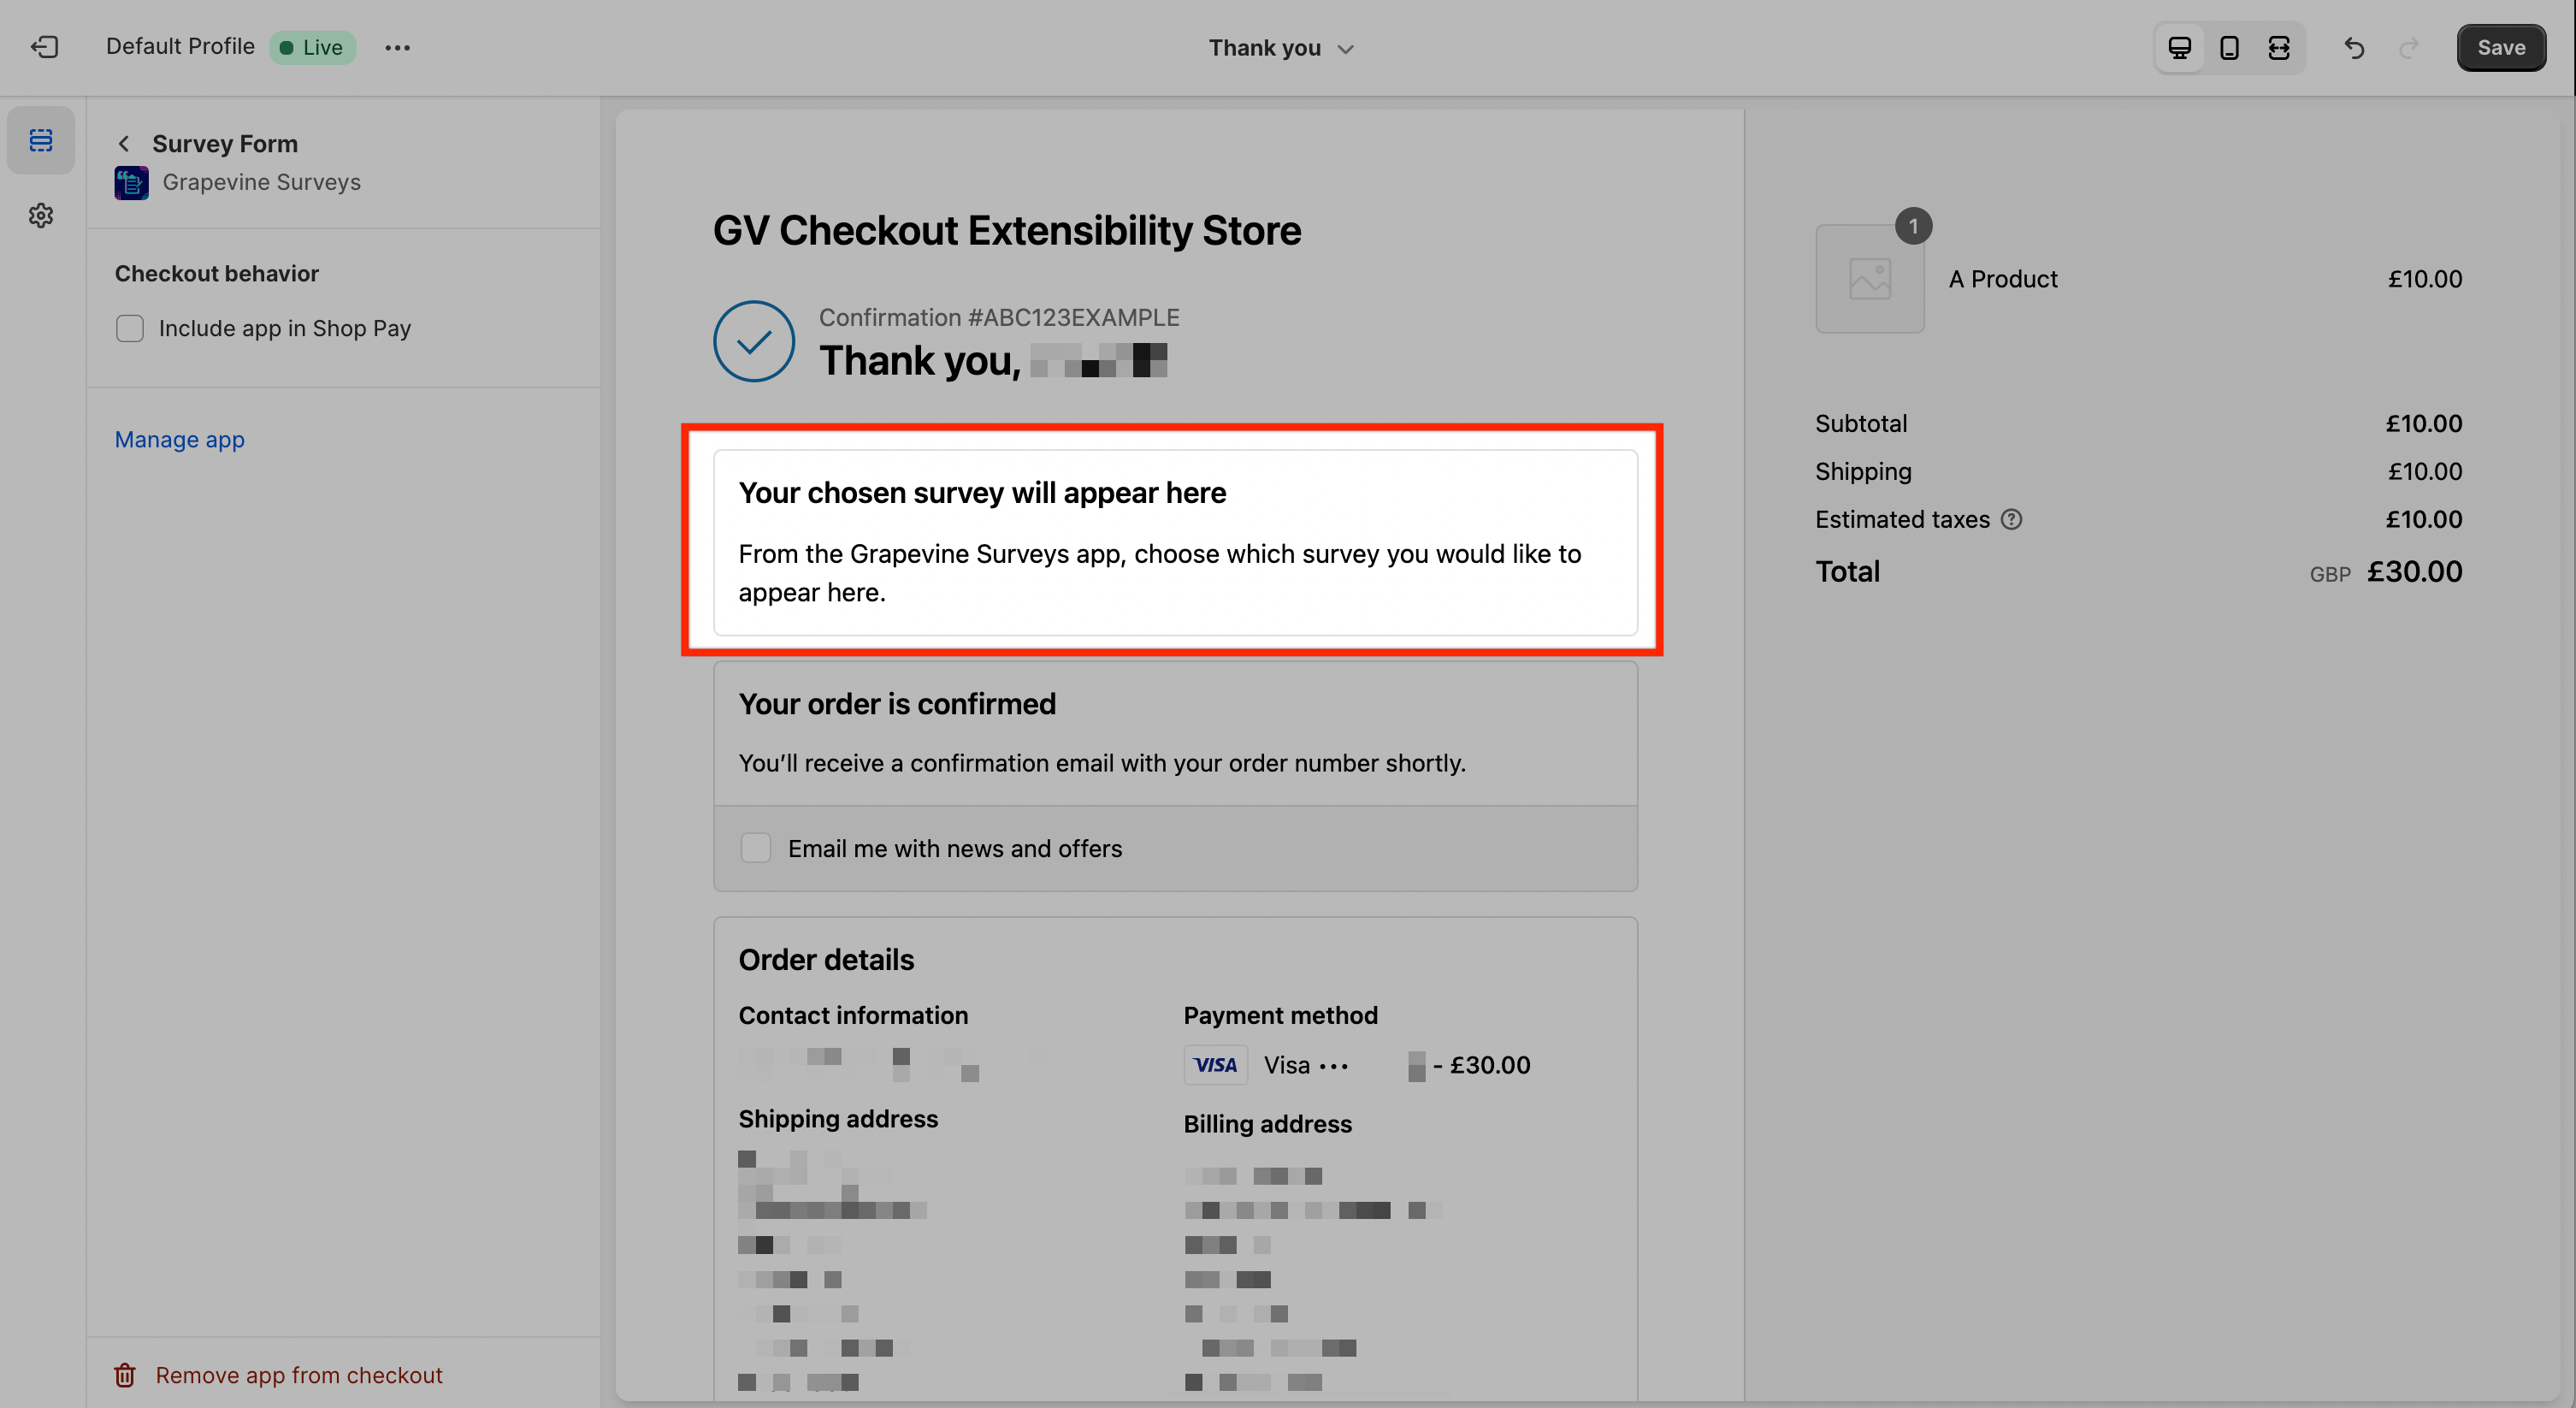
Task: Check Email me with news and offers
Action: click(756, 848)
